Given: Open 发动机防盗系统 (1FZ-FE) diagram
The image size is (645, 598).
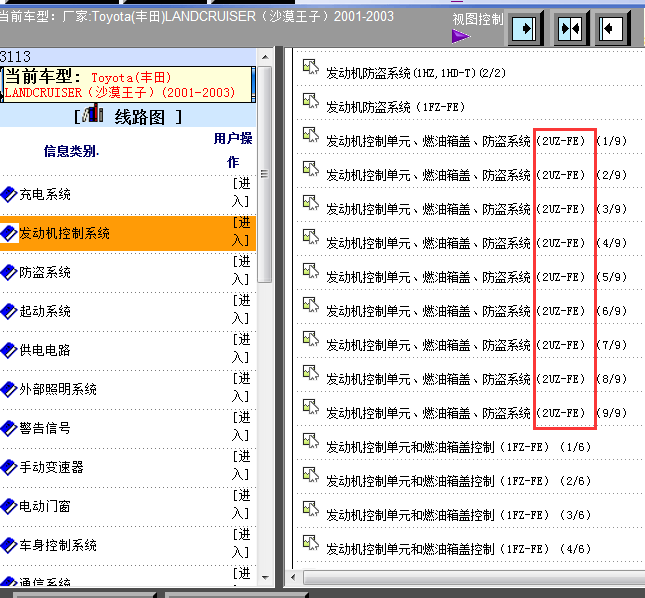Looking at the screenshot, I should tap(396, 107).
